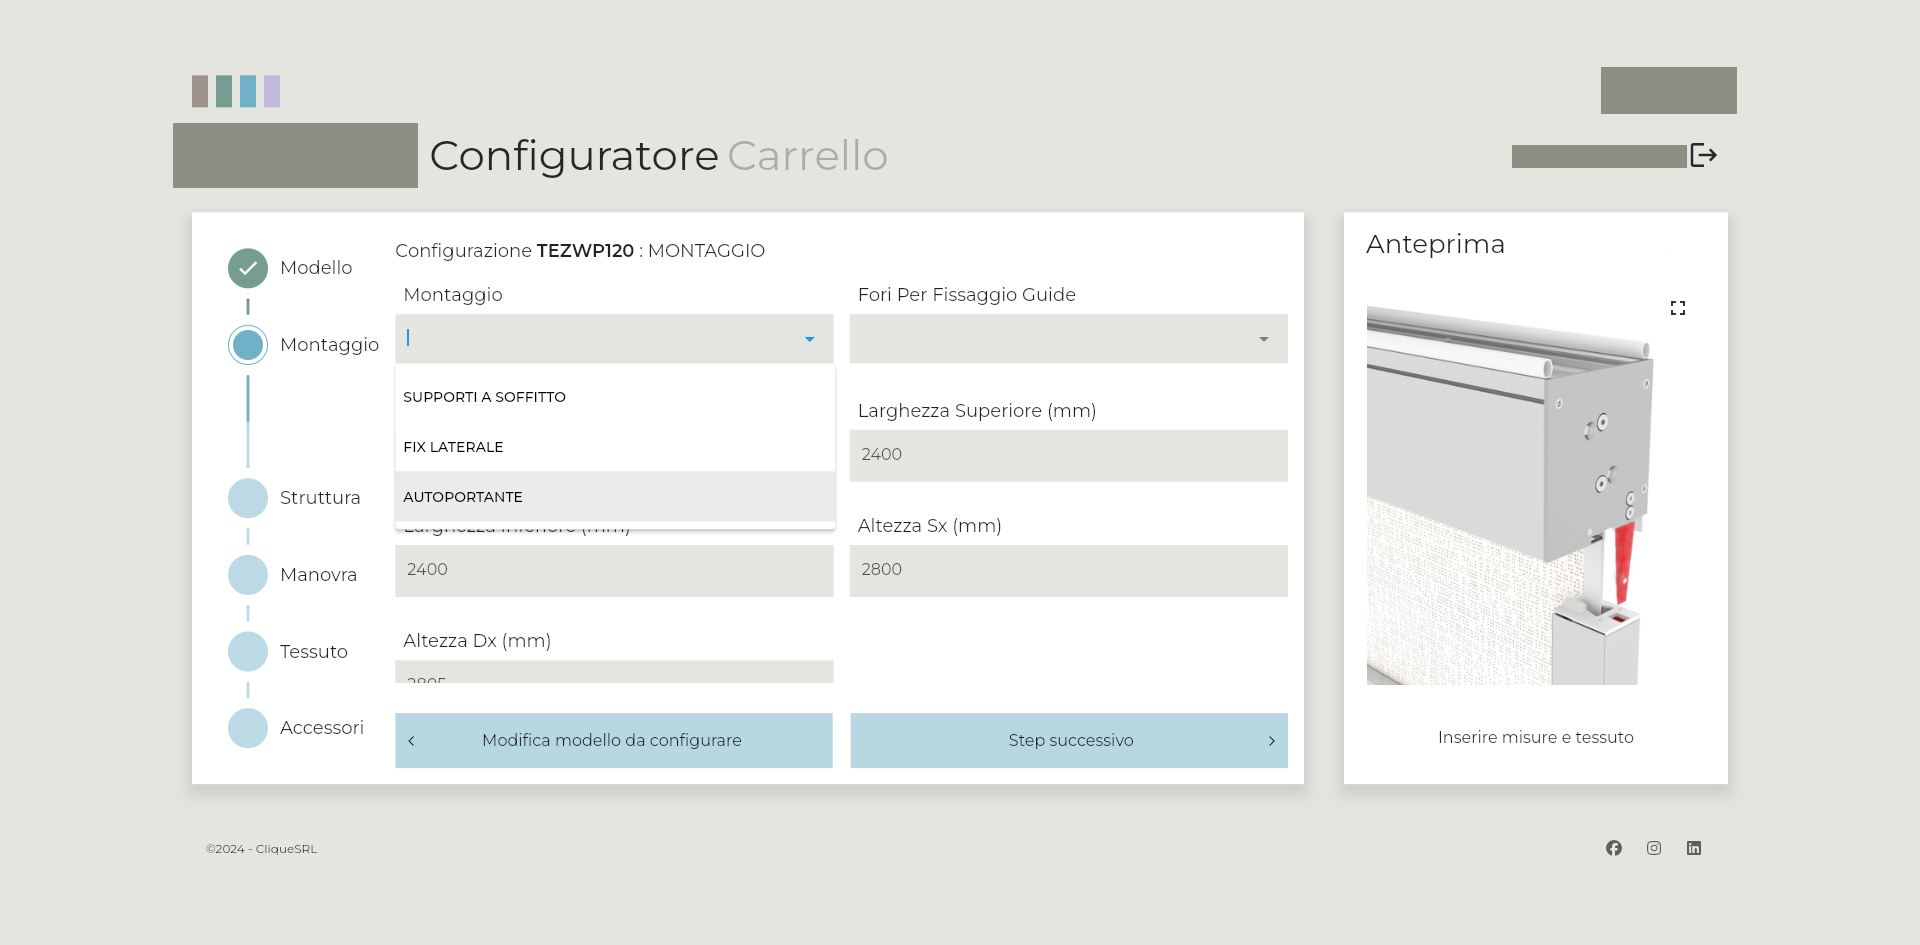Open the LinkedIn icon in footer
Viewport: 1920px width, 945px height.
(1694, 848)
